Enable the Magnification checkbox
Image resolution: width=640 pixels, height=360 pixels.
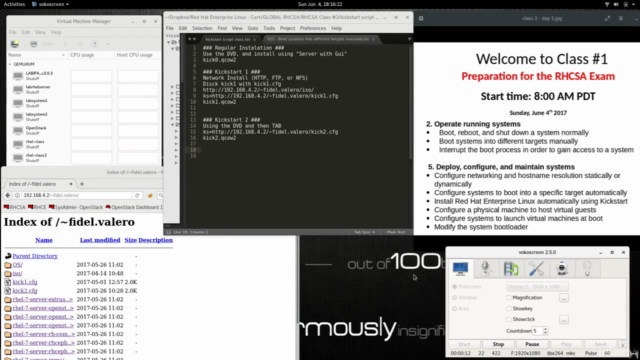[509, 298]
